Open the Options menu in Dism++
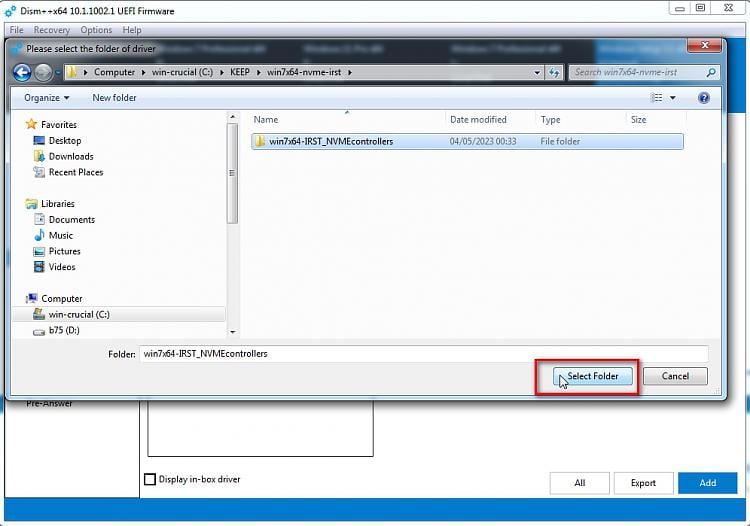 pyautogui.click(x=96, y=30)
